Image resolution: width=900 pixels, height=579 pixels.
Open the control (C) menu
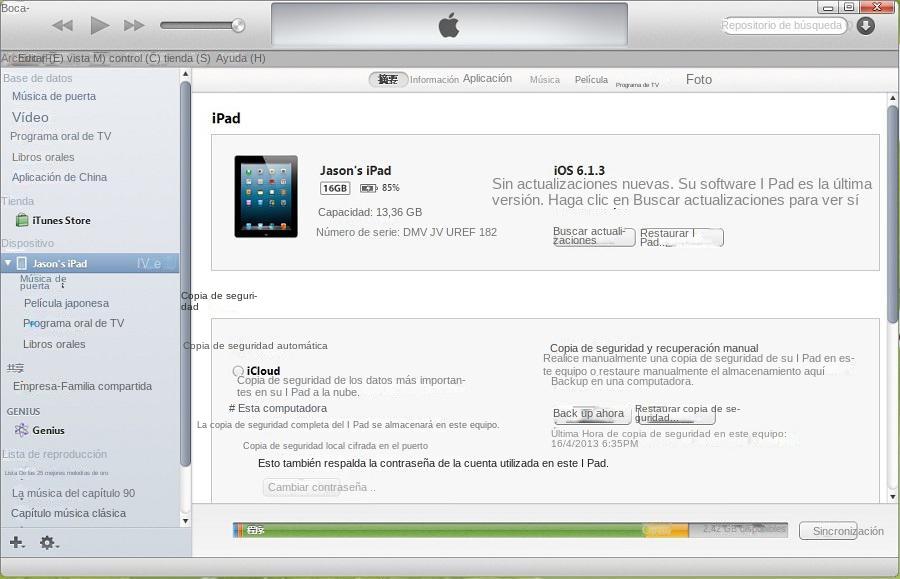point(134,58)
